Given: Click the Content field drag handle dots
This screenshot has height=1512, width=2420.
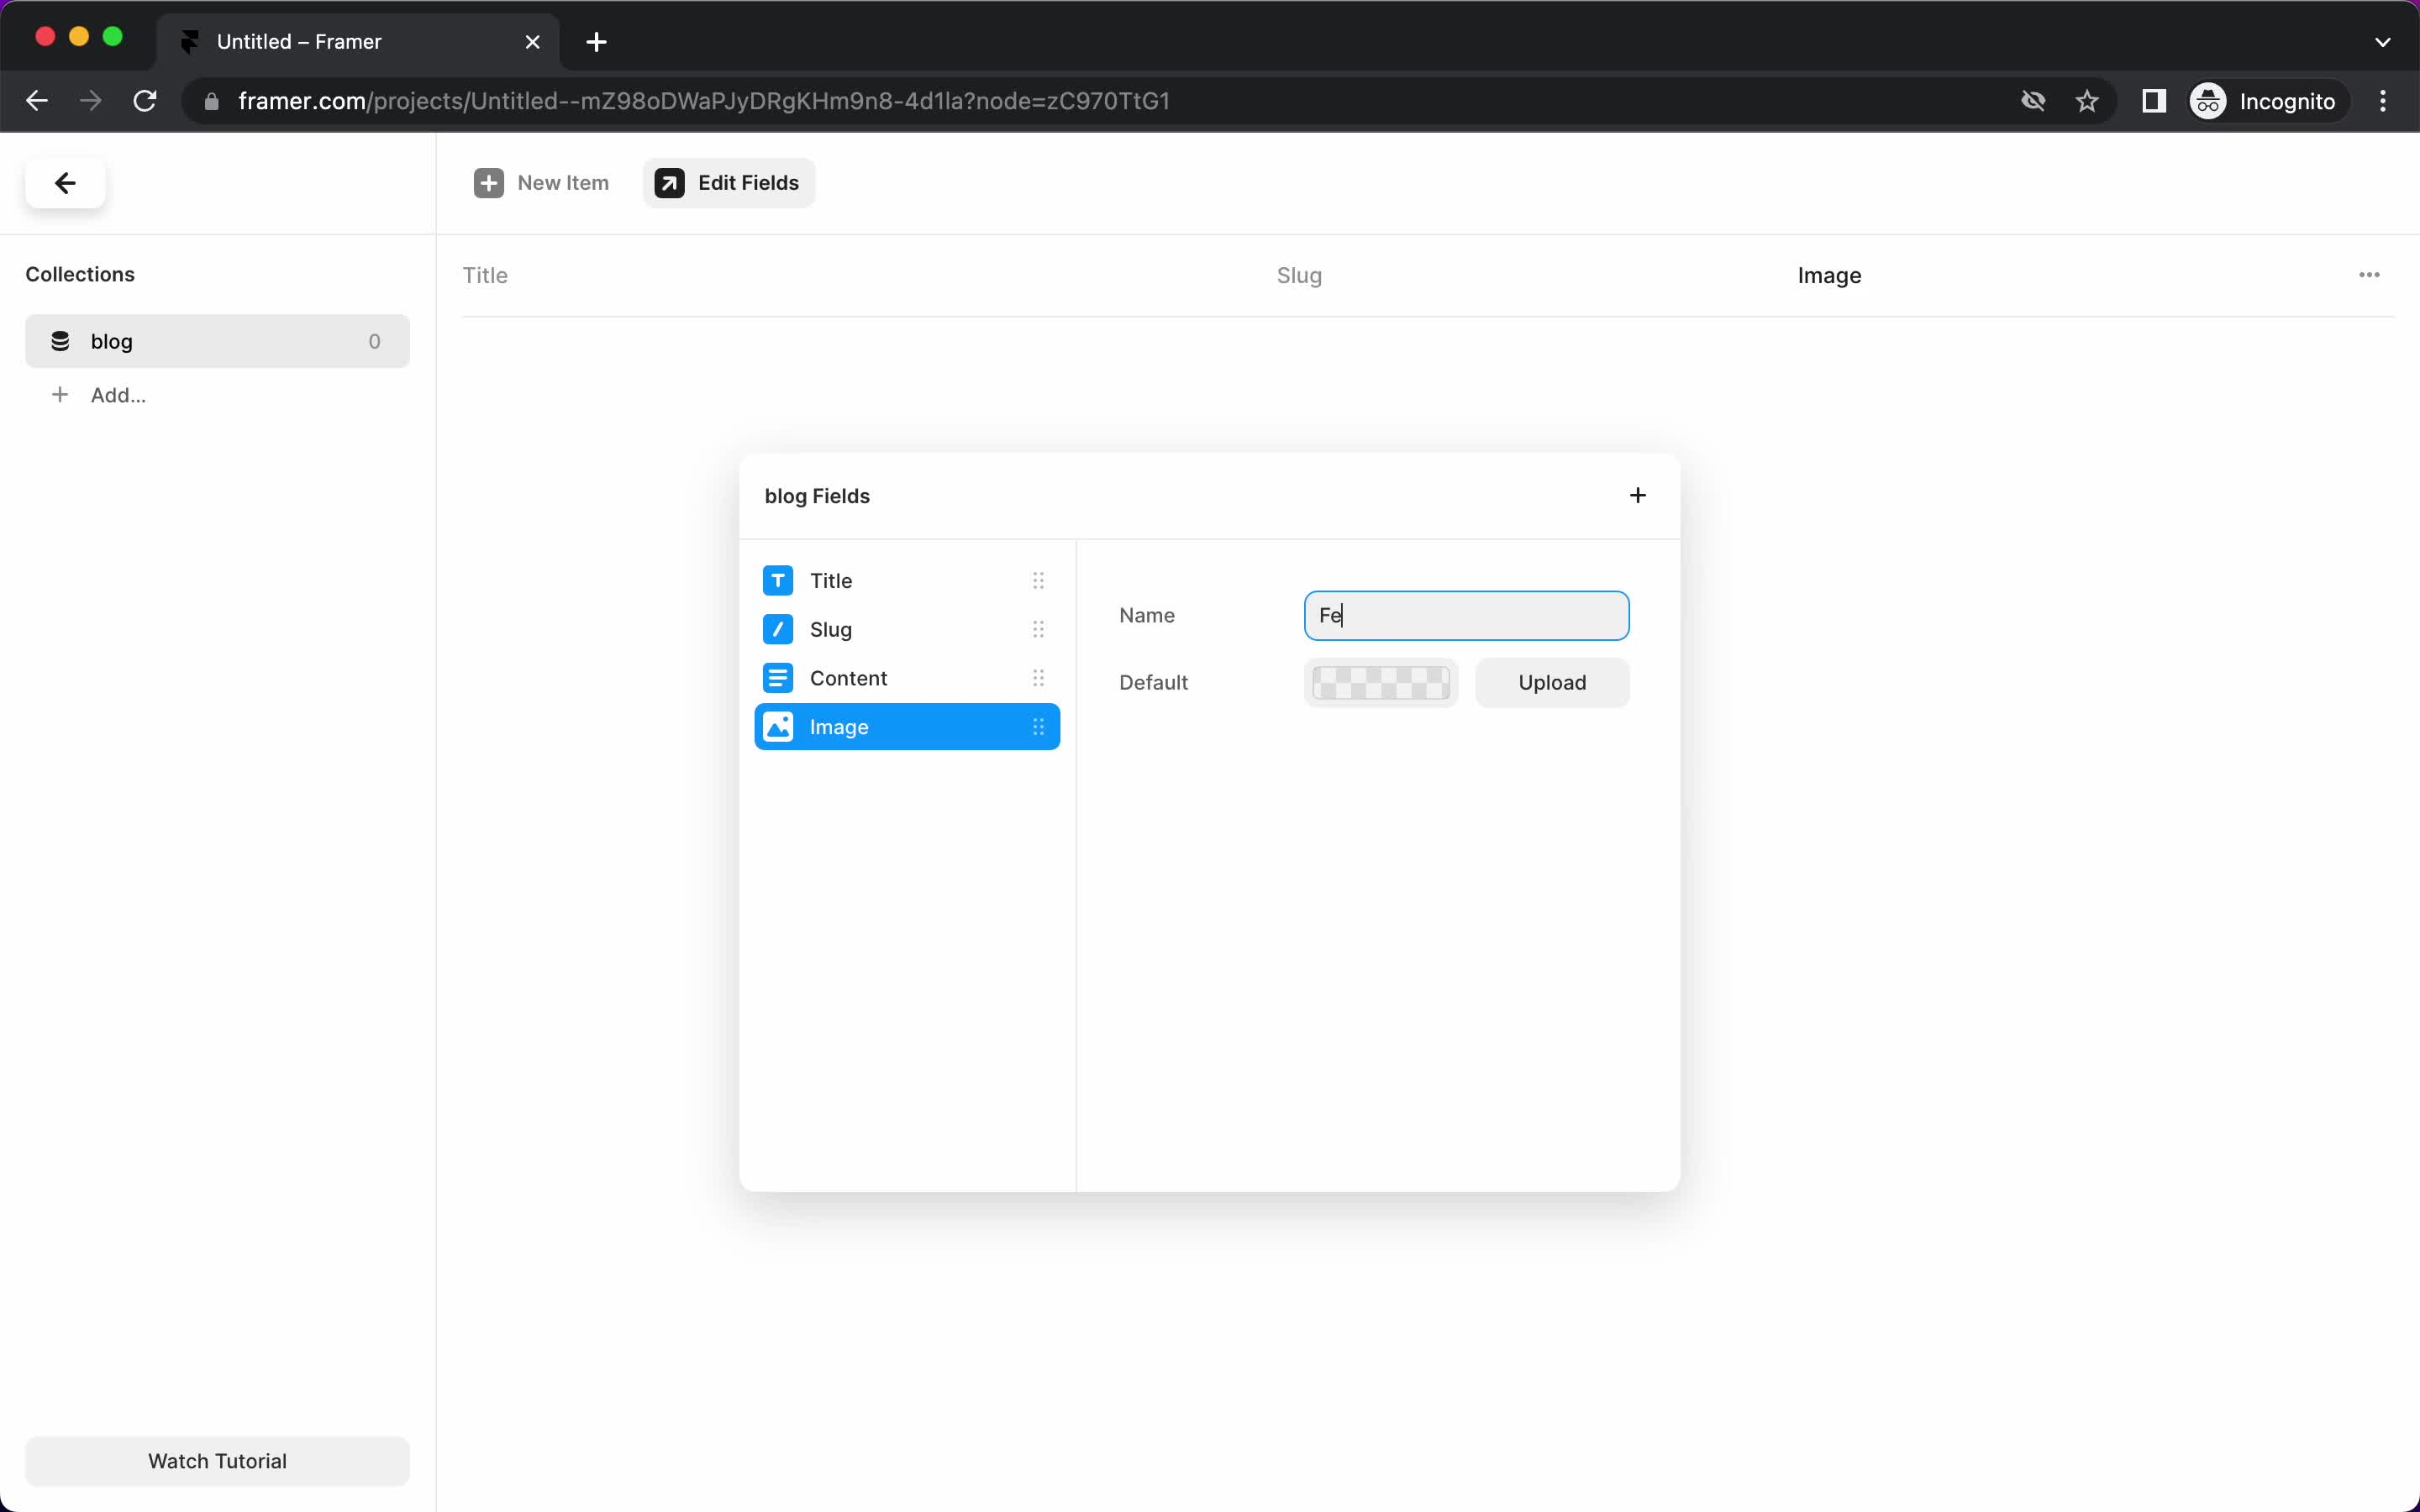Looking at the screenshot, I should pyautogui.click(x=1039, y=678).
